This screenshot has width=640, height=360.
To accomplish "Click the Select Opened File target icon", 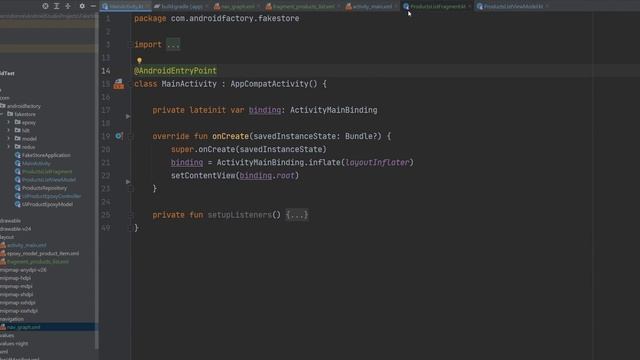I will 45,6.
